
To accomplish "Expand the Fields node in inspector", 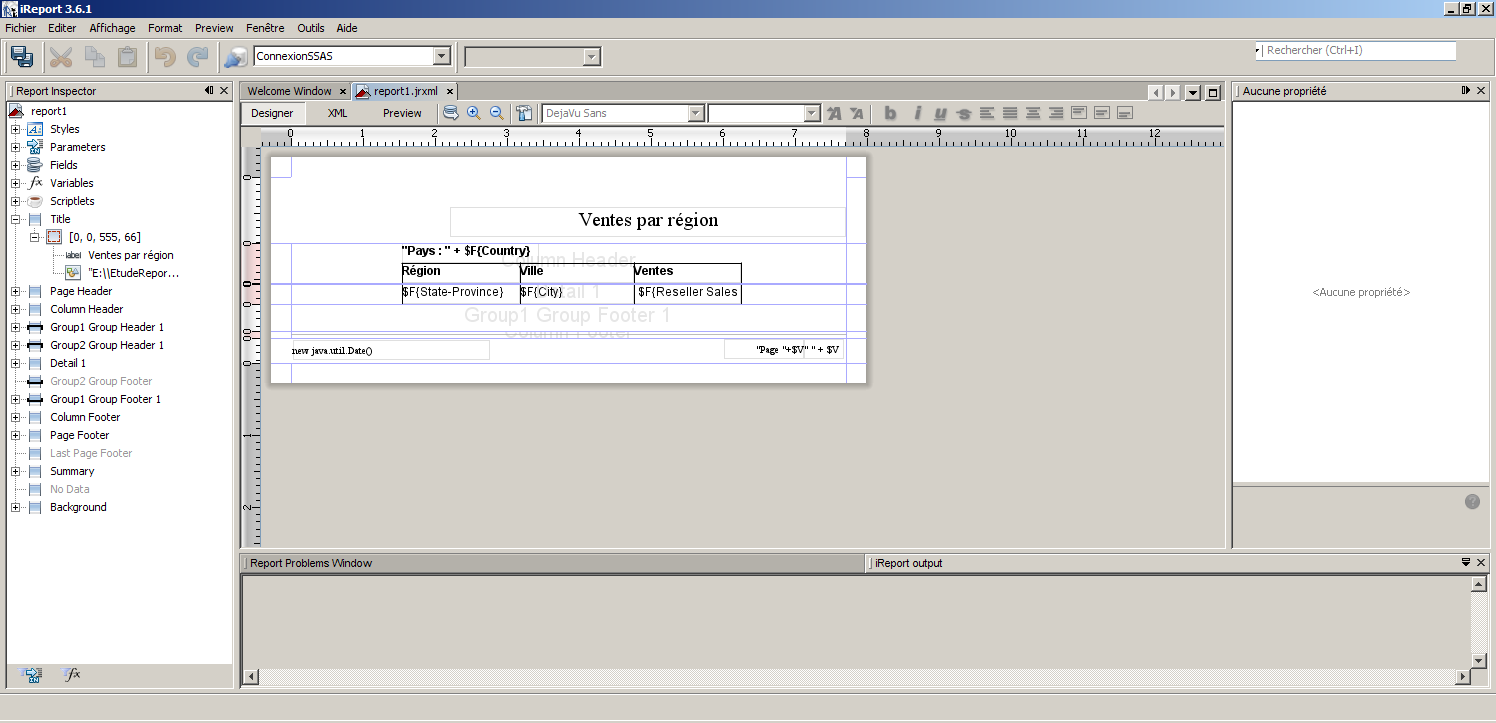I will [x=15, y=165].
